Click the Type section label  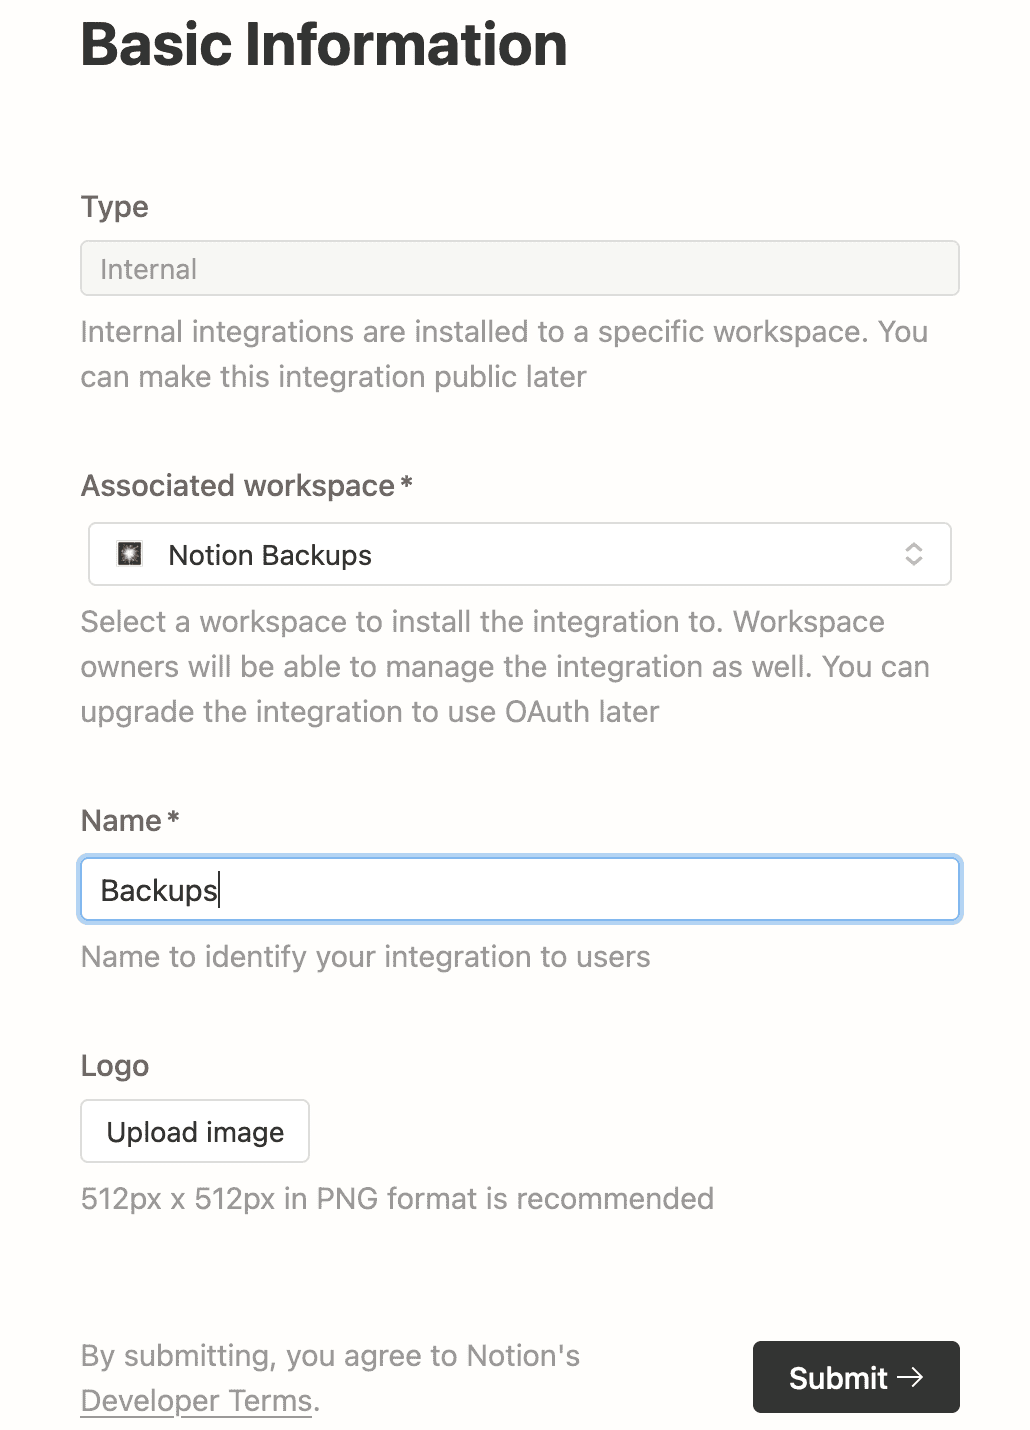[114, 207]
